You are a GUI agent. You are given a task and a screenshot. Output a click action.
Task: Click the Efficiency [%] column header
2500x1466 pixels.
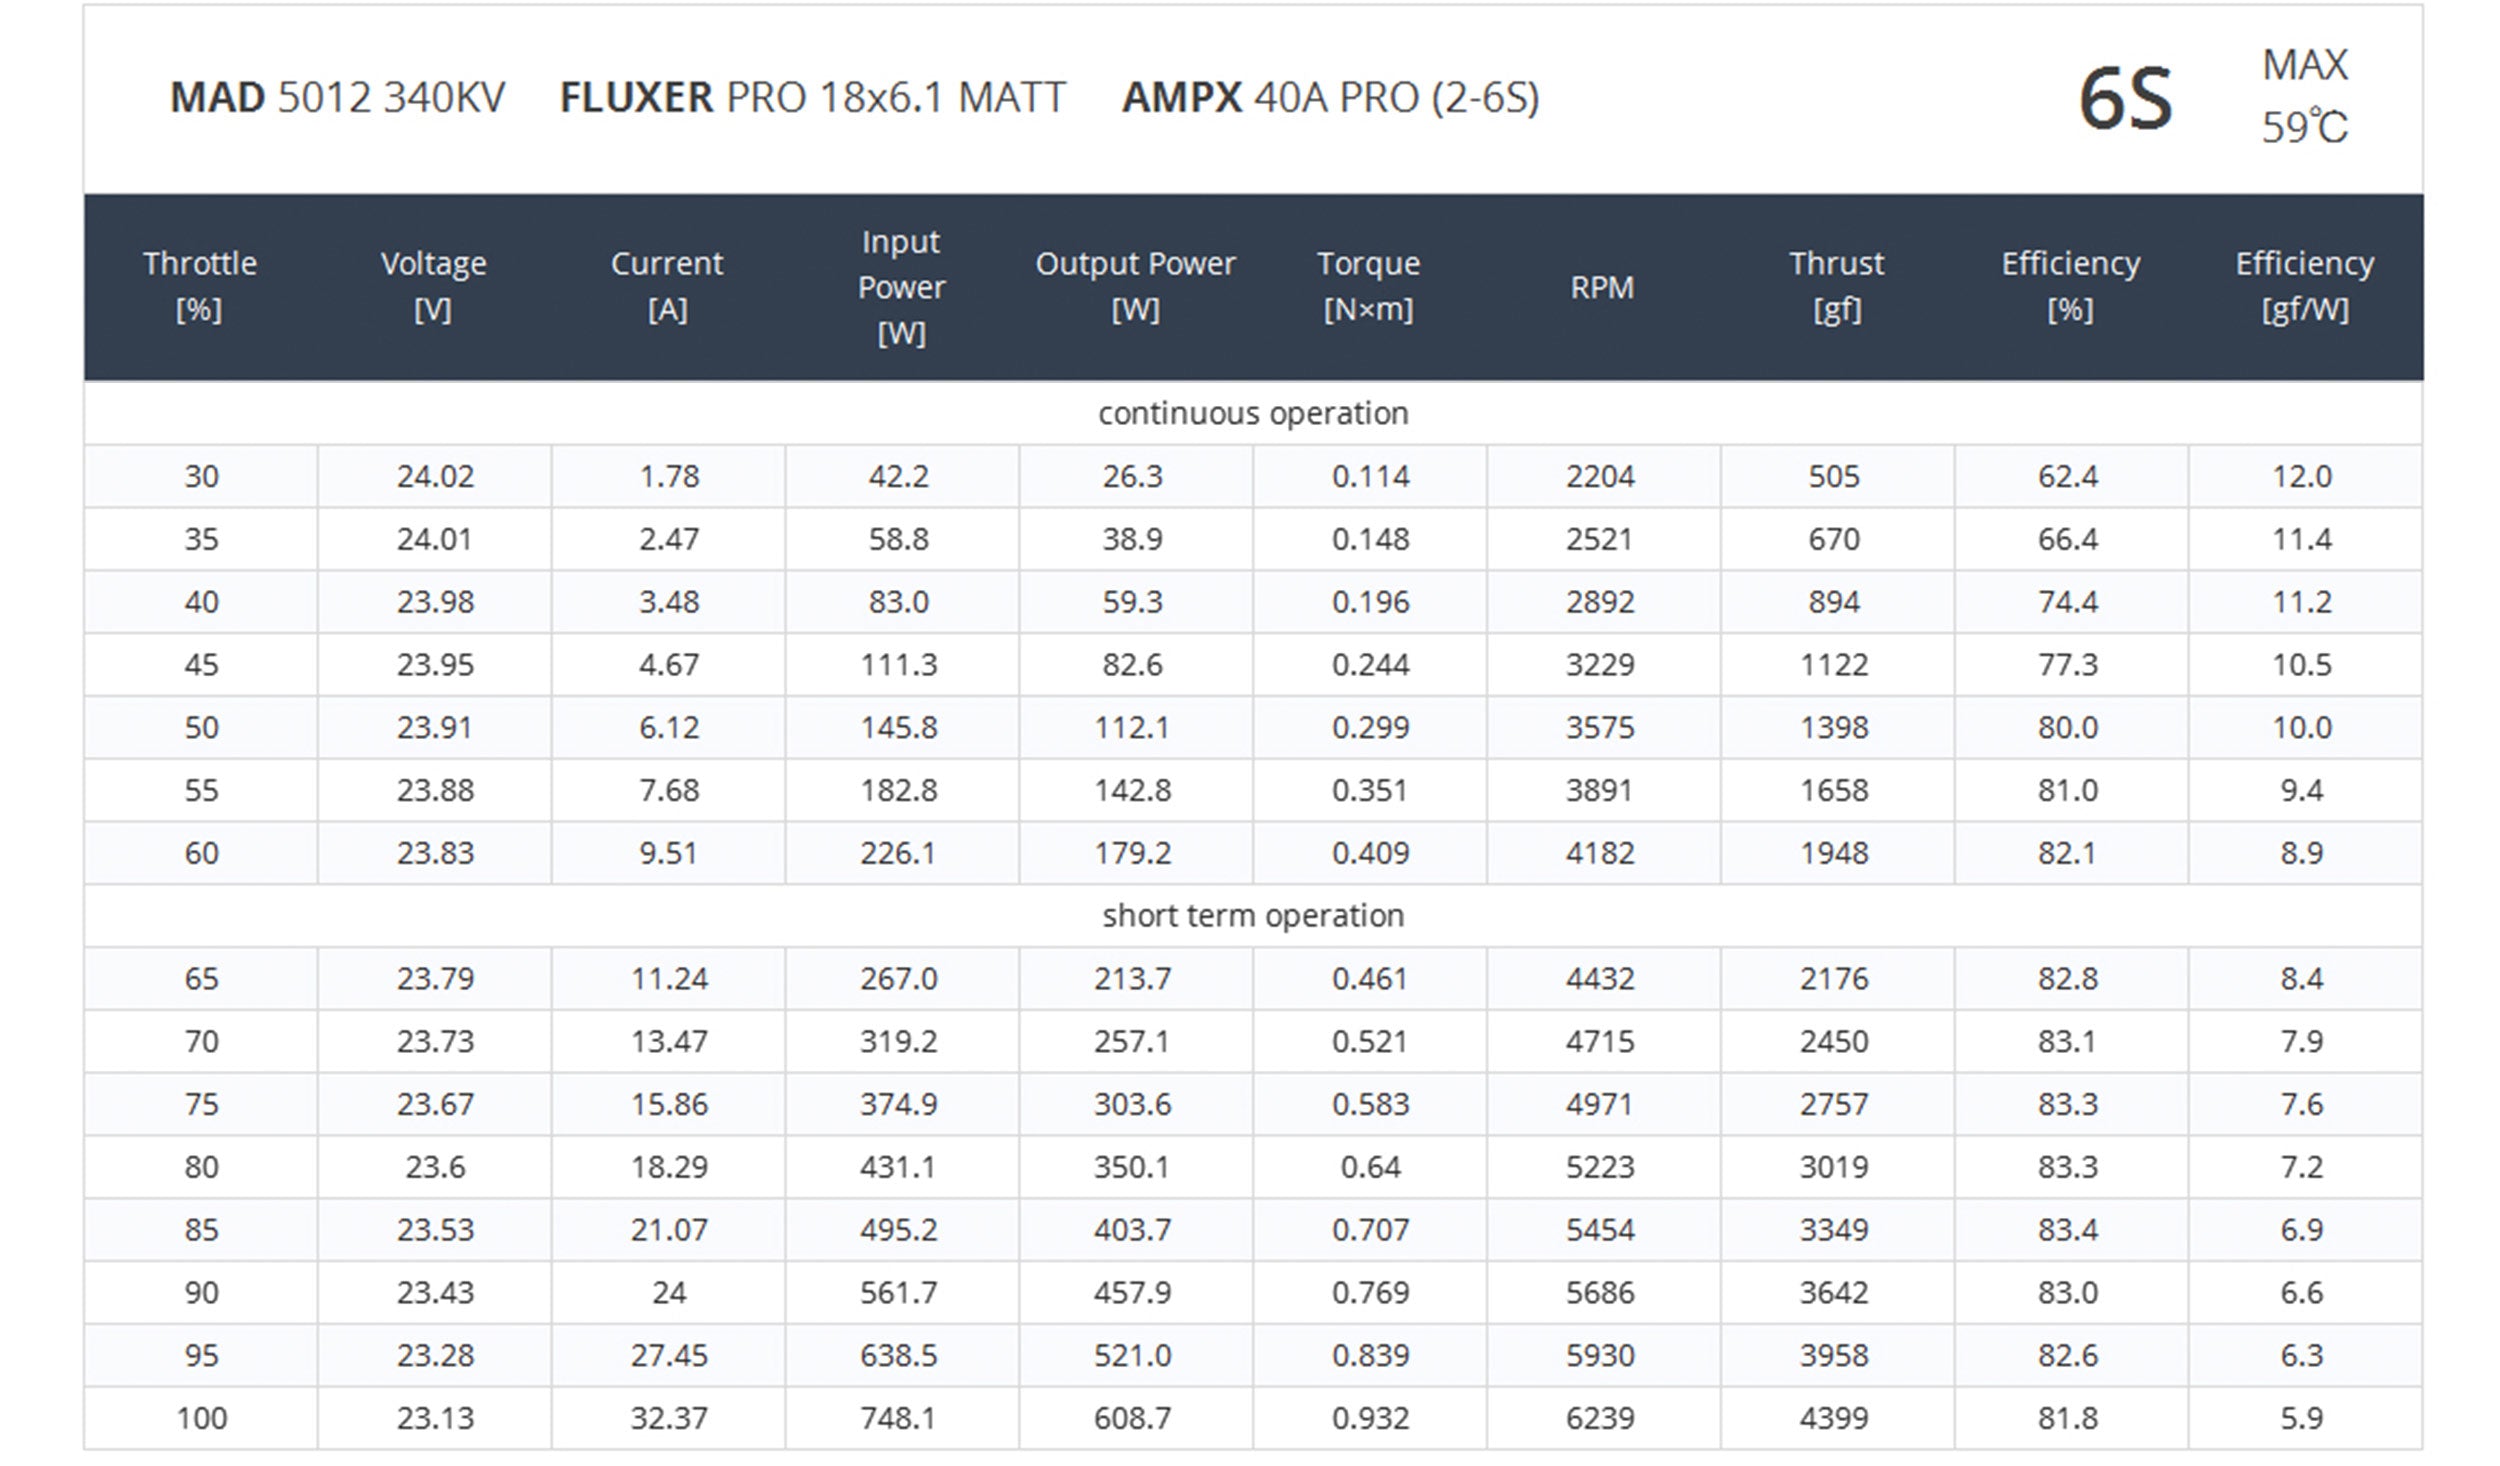(x=2070, y=287)
